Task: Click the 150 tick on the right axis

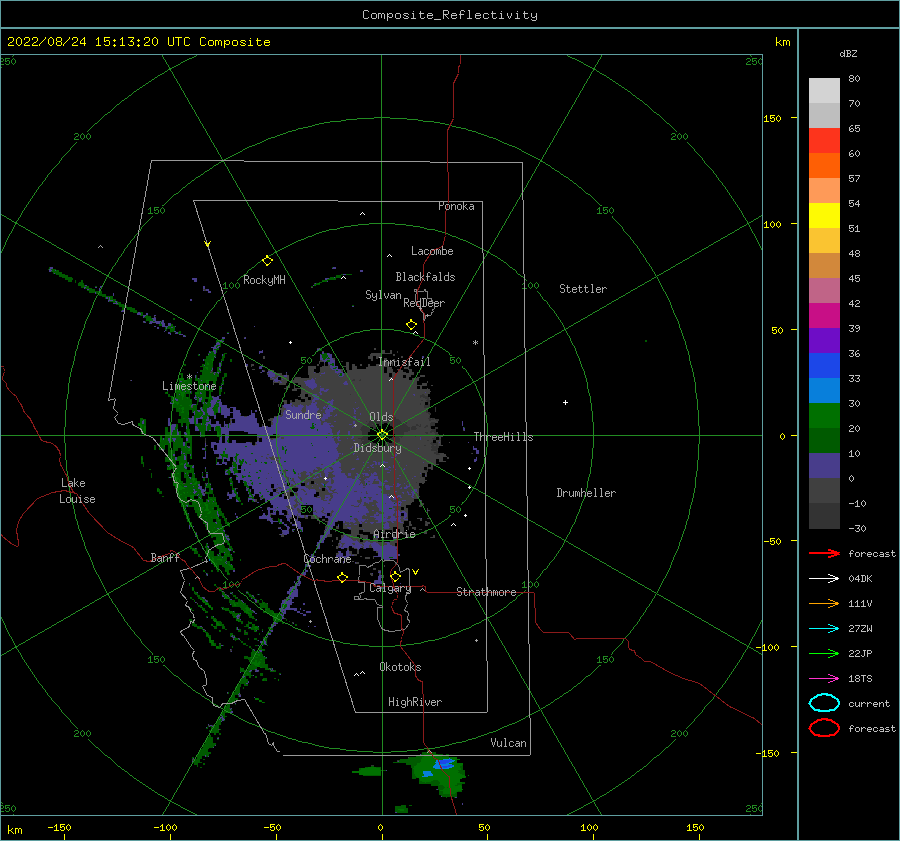Action: (x=772, y=118)
